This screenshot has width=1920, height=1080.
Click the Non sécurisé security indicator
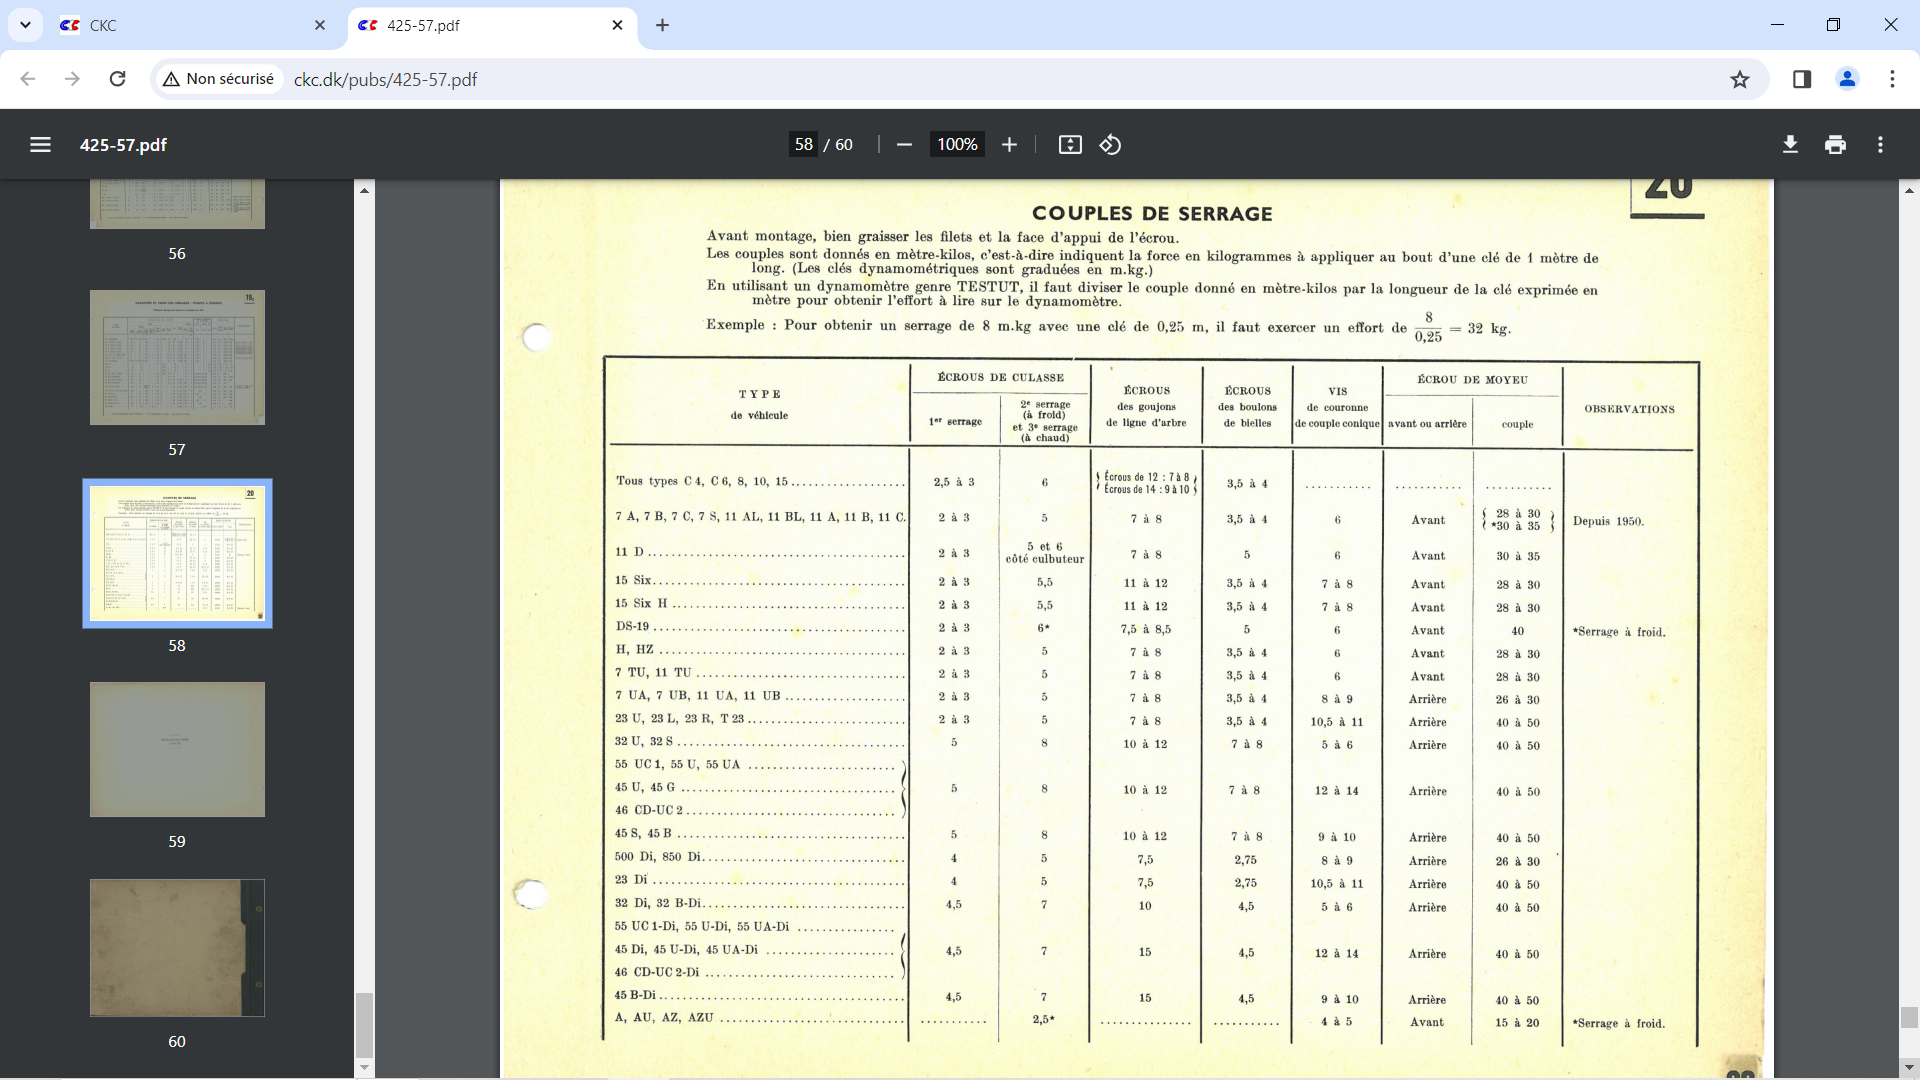pyautogui.click(x=219, y=79)
